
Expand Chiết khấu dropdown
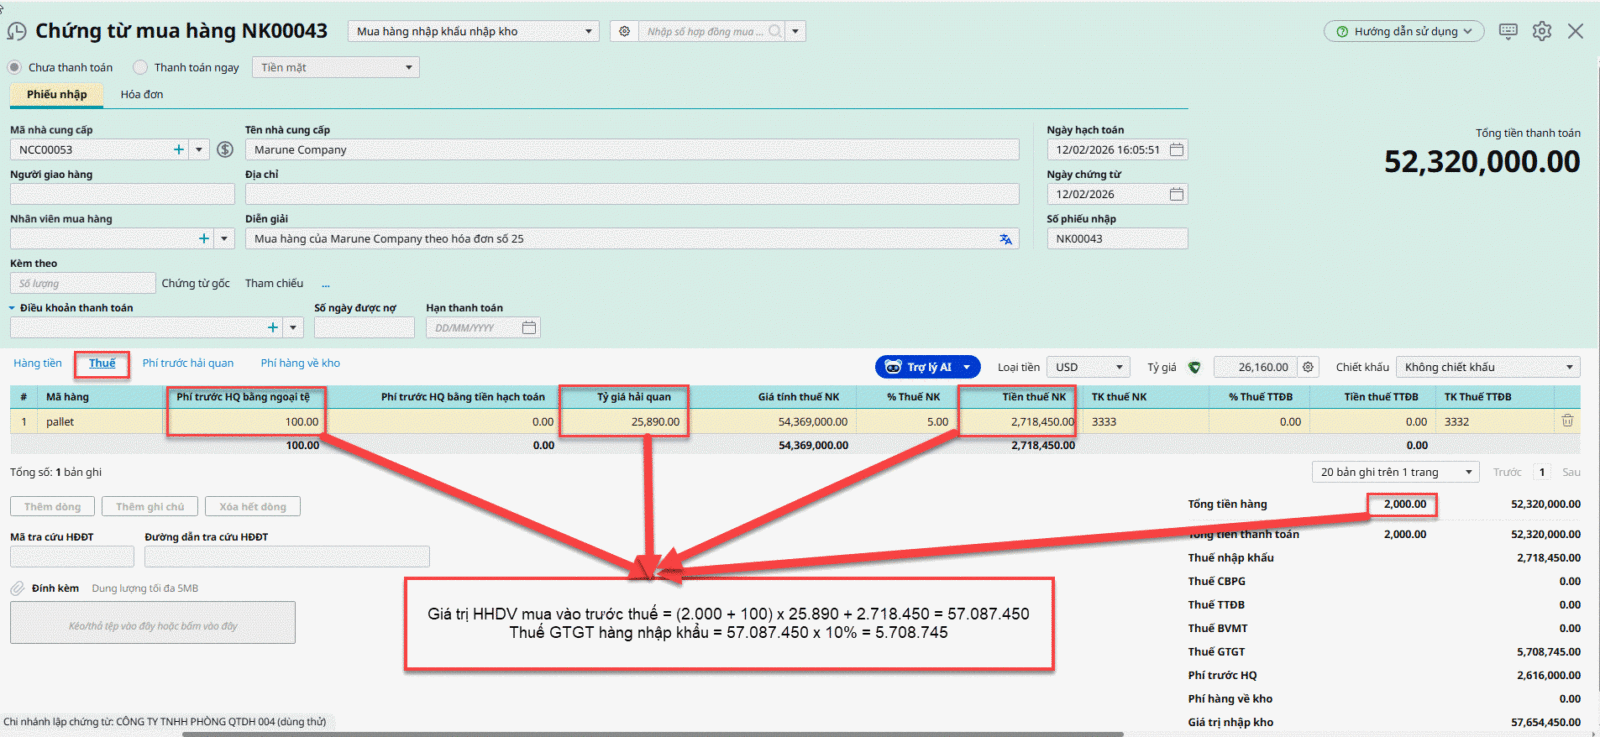coord(1487,367)
